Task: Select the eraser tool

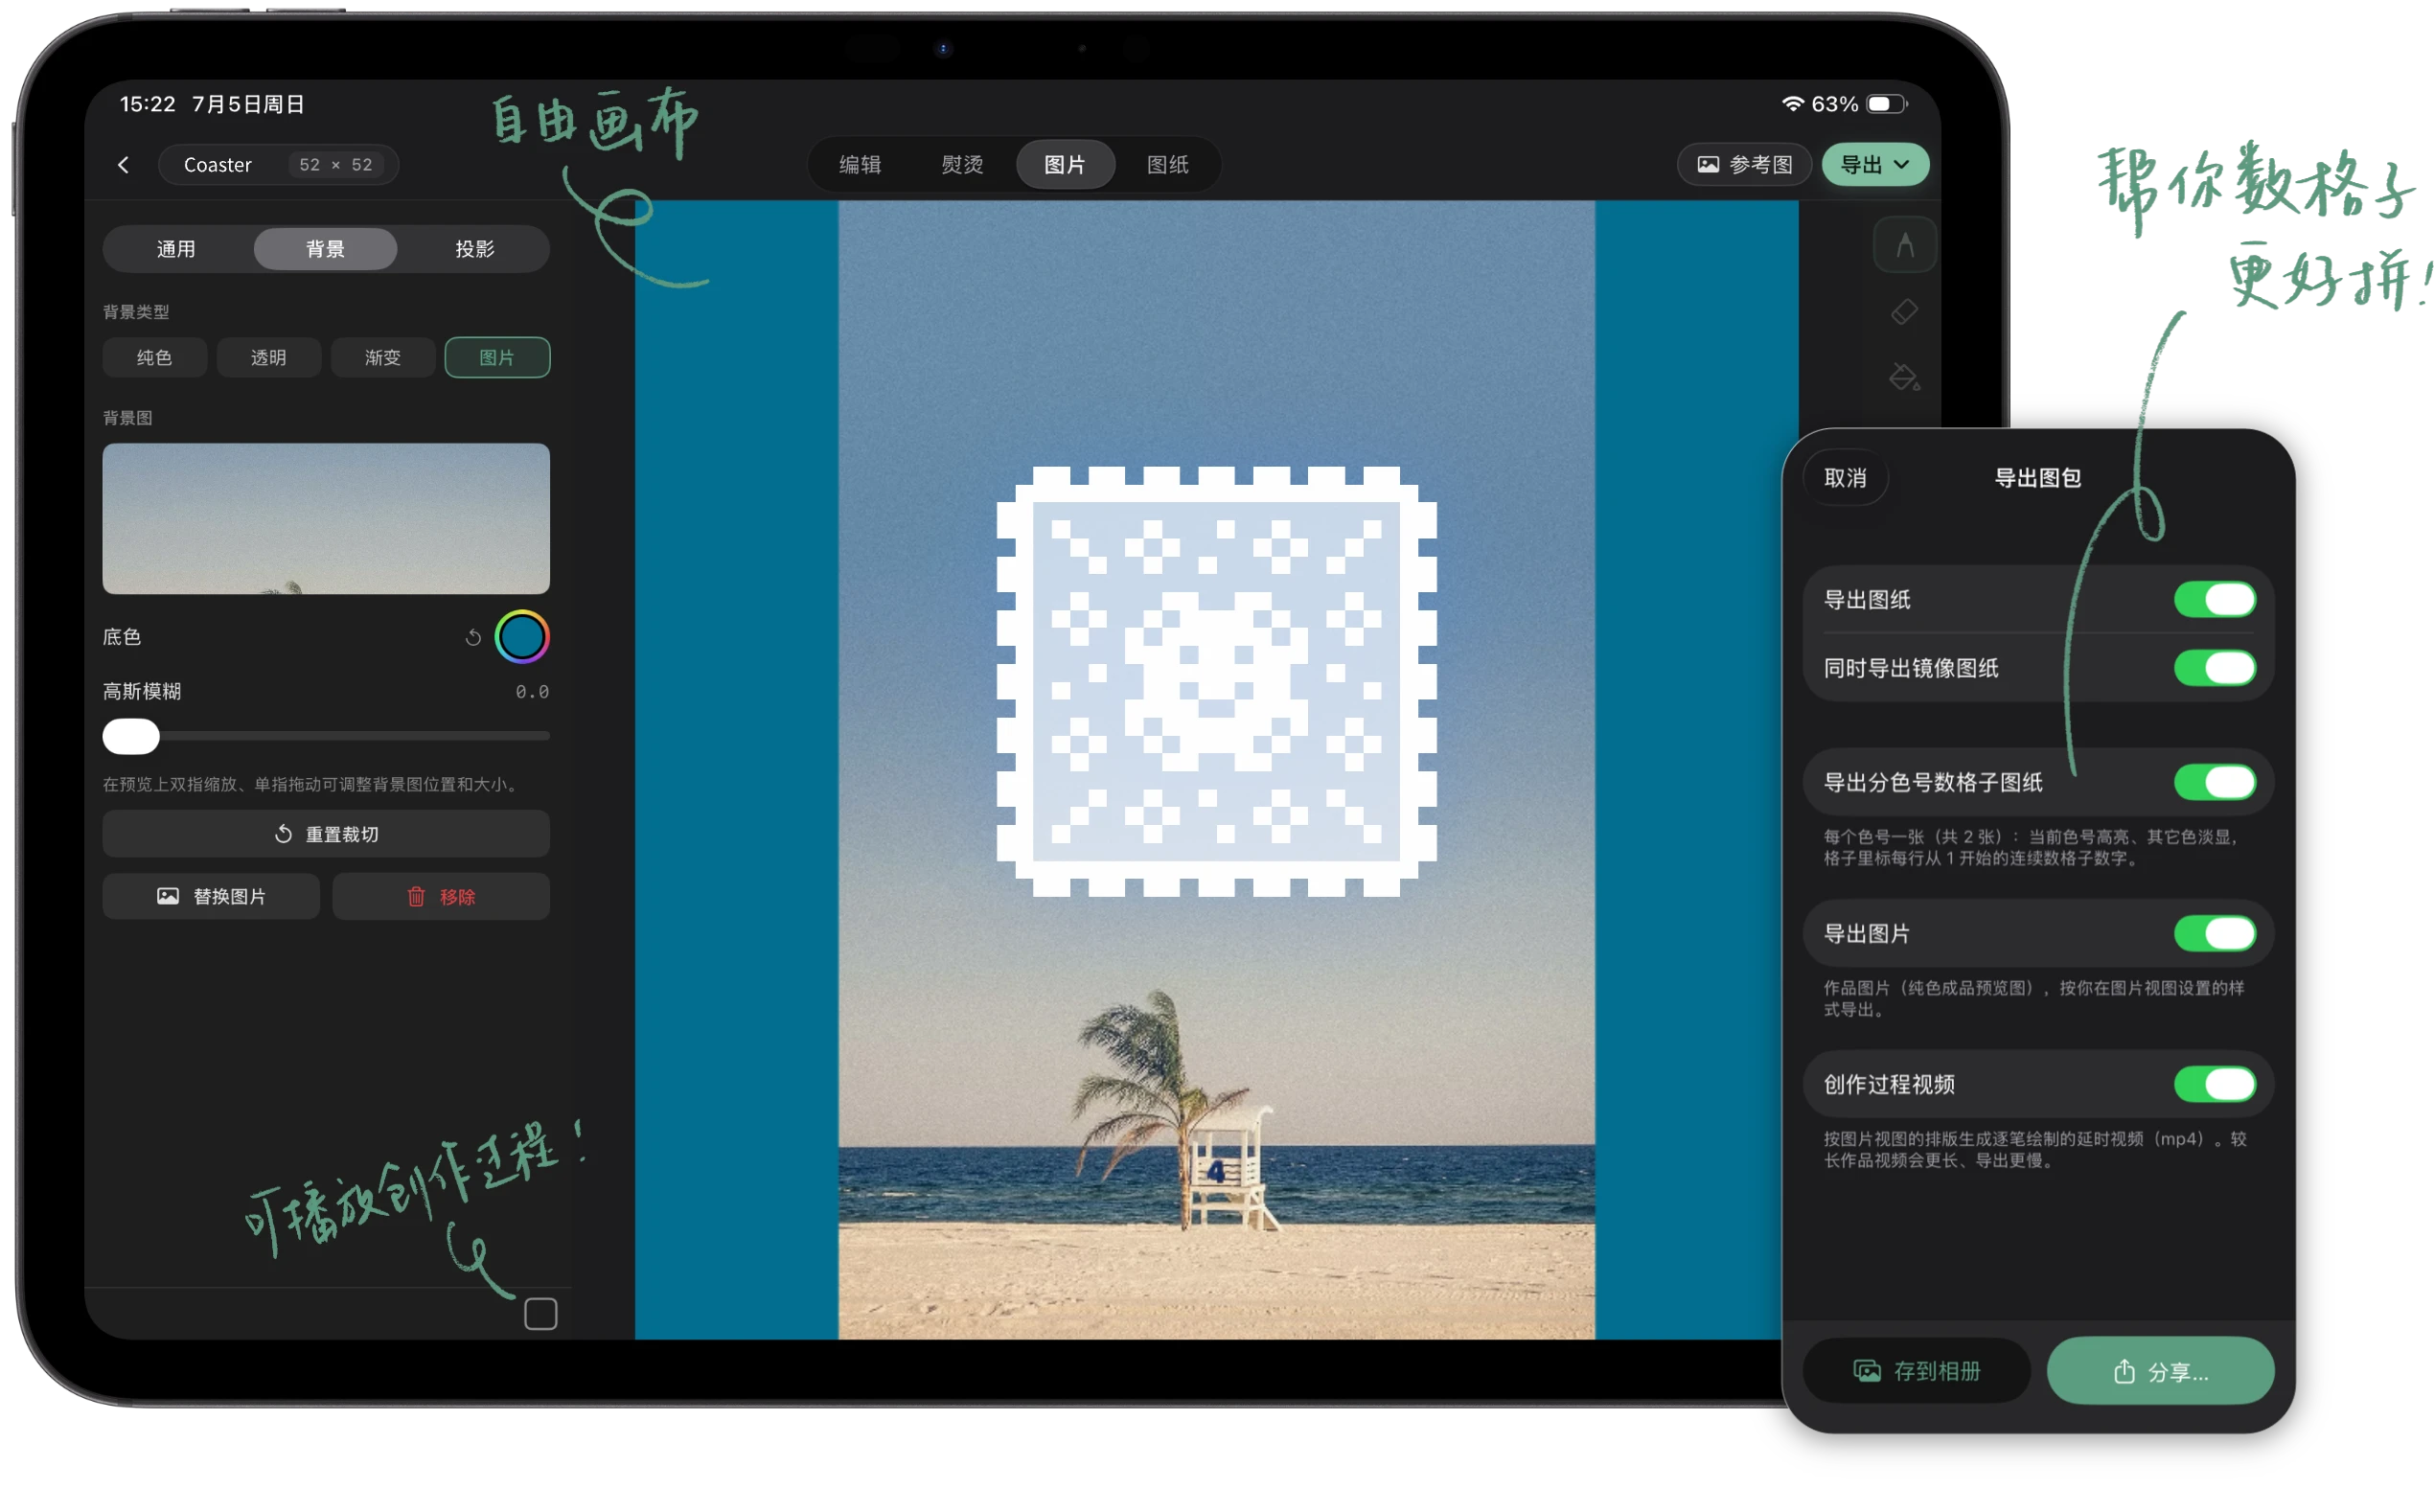Action: pos(1904,312)
